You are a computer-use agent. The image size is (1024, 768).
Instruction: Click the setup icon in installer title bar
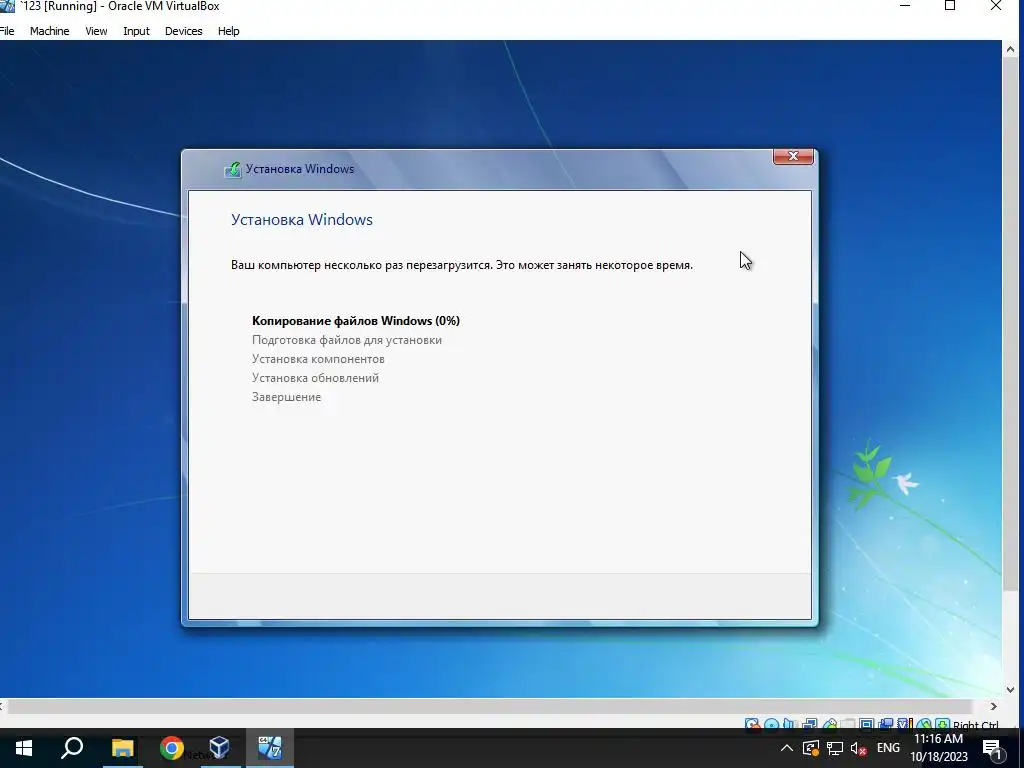pos(232,169)
